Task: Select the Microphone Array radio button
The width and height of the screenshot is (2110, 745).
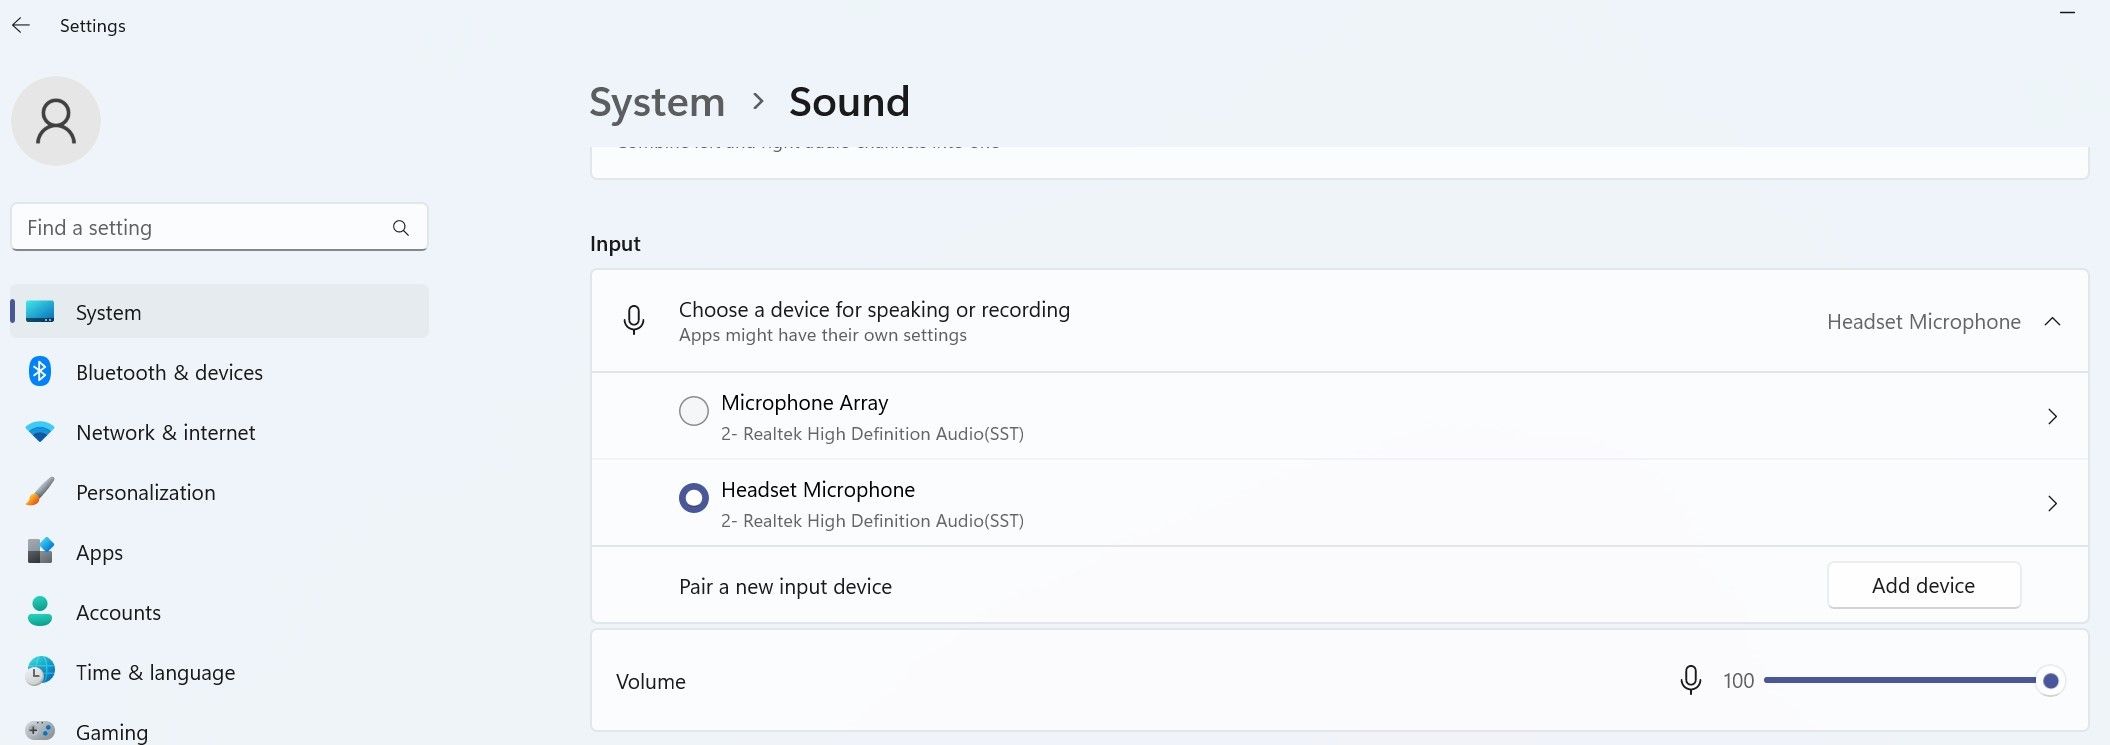Action: tap(693, 411)
